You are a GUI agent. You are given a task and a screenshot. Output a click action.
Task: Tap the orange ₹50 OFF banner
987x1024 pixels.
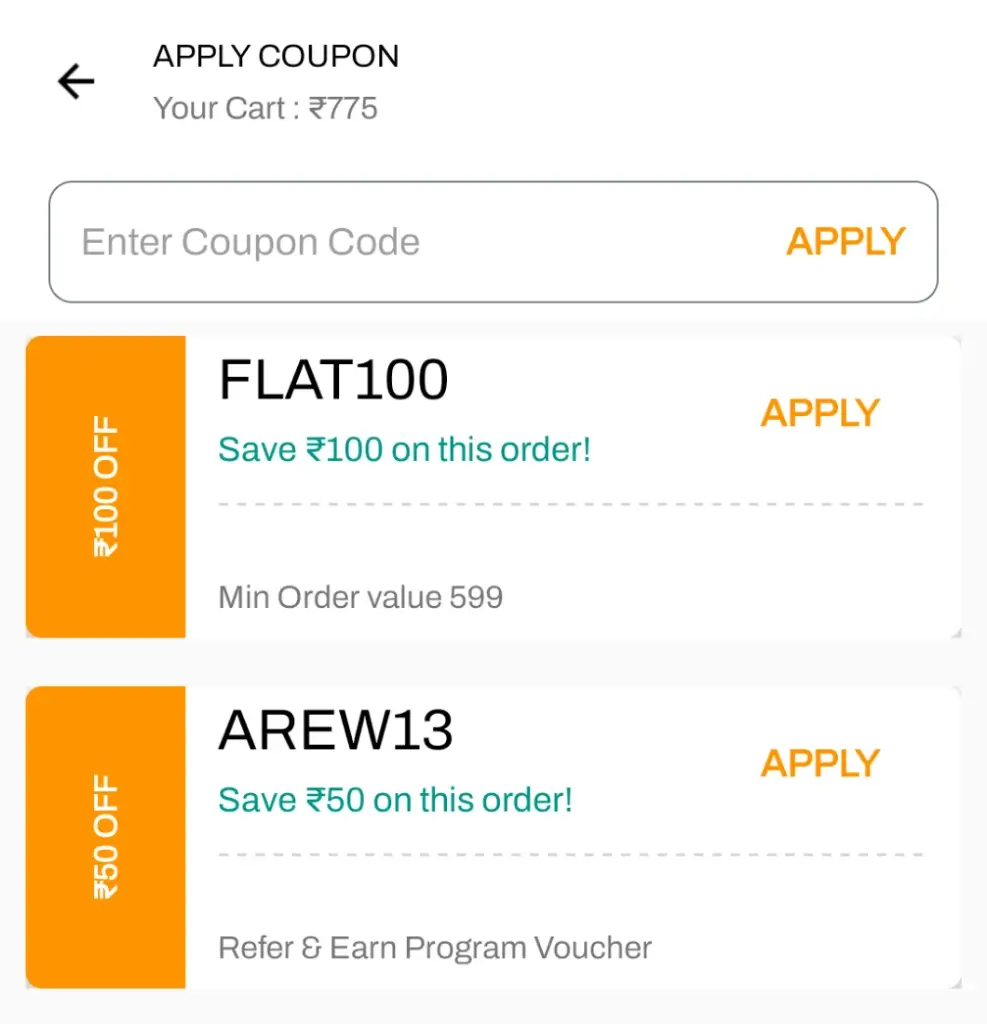[x=106, y=837]
